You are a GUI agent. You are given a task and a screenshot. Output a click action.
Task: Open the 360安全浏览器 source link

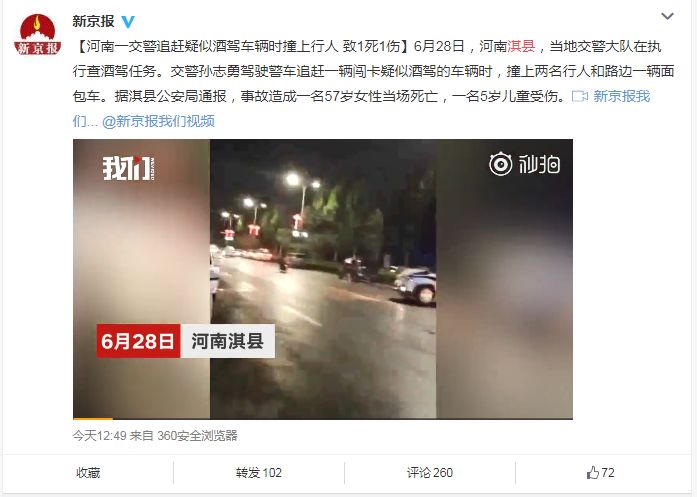tap(197, 435)
